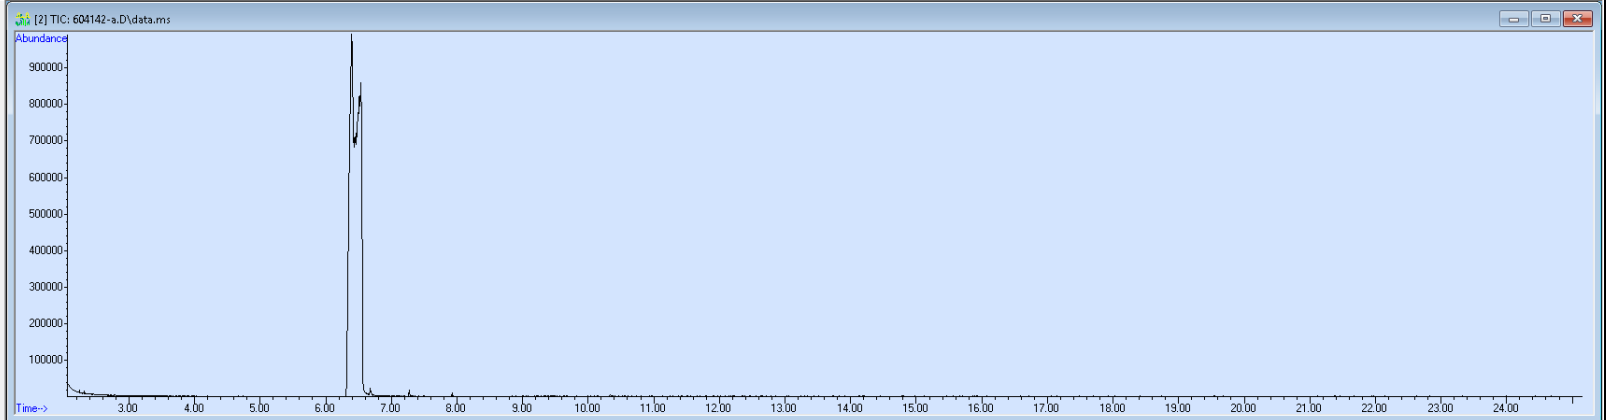This screenshot has width=1606, height=420.
Task: Click the 21.00 time axis label
Action: (x=1309, y=408)
